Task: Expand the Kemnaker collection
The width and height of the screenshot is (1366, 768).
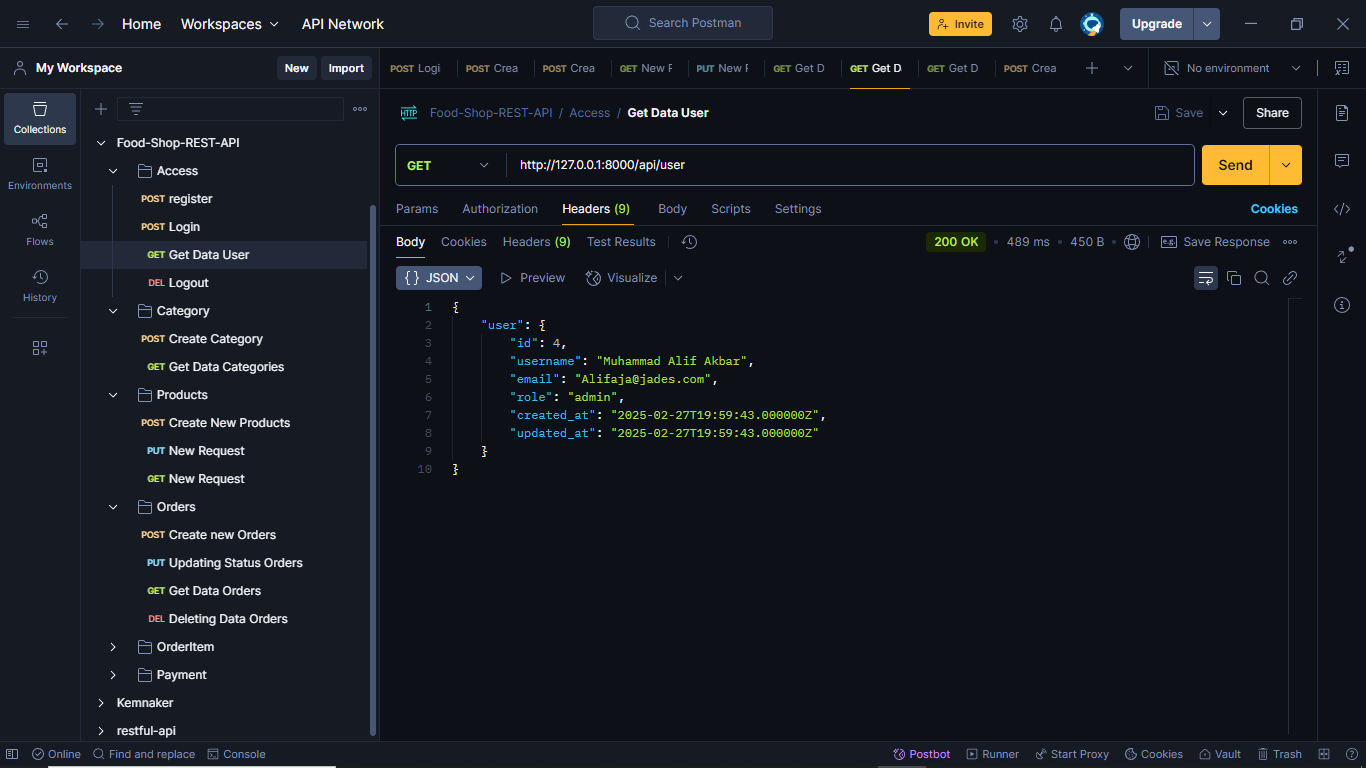Action: [101, 703]
